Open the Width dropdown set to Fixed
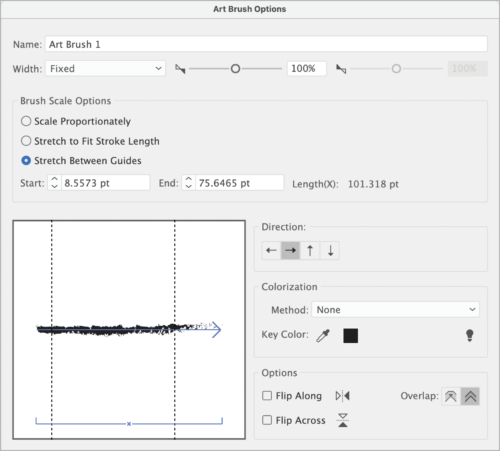This screenshot has height=451, width=500. click(105, 69)
